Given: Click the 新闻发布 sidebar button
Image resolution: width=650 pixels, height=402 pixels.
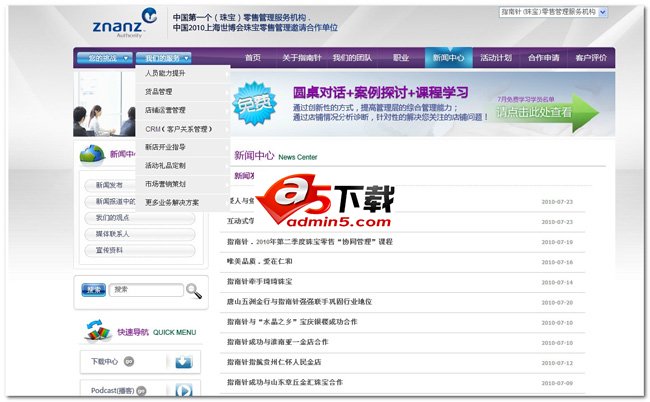Looking at the screenshot, I should pyautogui.click(x=109, y=185).
